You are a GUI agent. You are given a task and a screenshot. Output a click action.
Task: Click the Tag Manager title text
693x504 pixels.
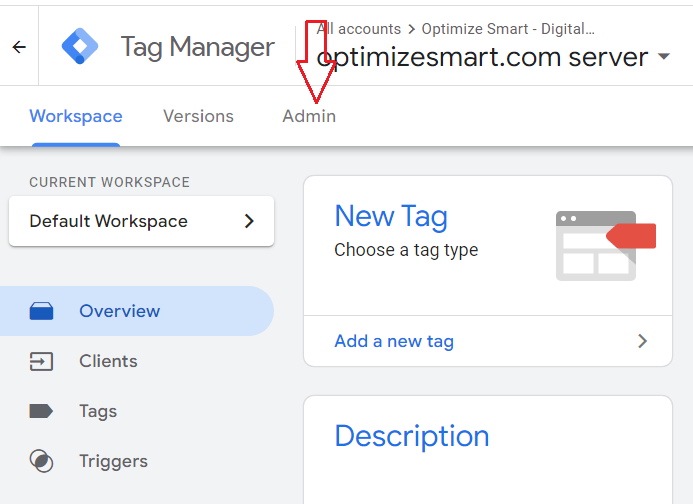197,47
